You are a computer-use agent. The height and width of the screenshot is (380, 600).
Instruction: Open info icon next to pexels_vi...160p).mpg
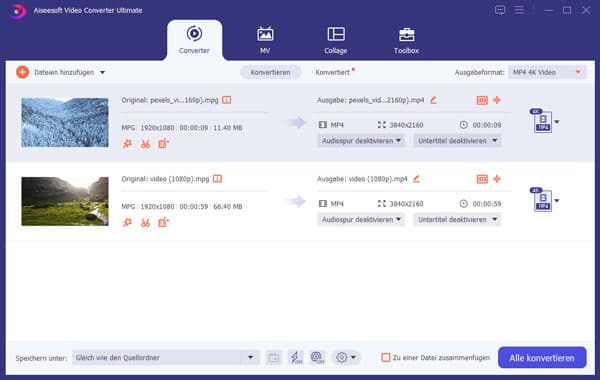[x=227, y=100]
